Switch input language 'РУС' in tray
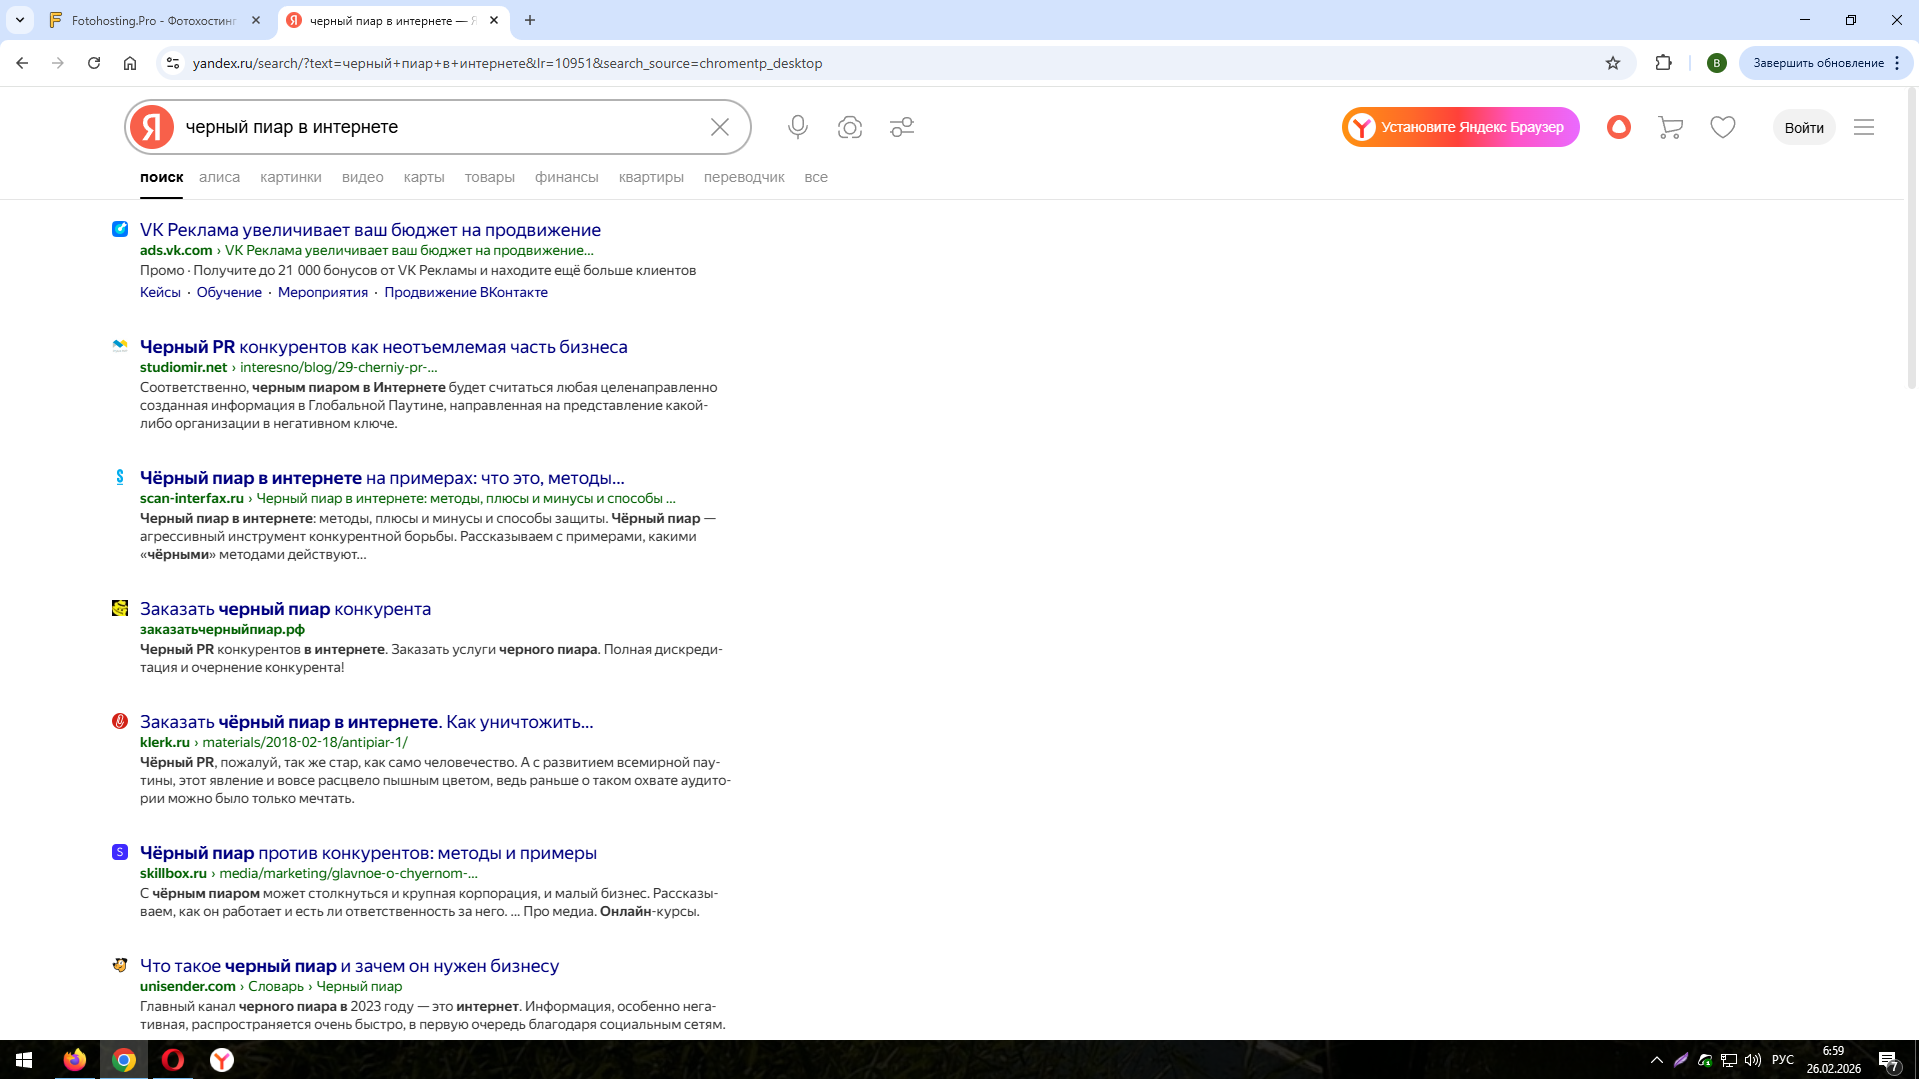Viewport: 1919px width, 1079px height. point(1783,1060)
